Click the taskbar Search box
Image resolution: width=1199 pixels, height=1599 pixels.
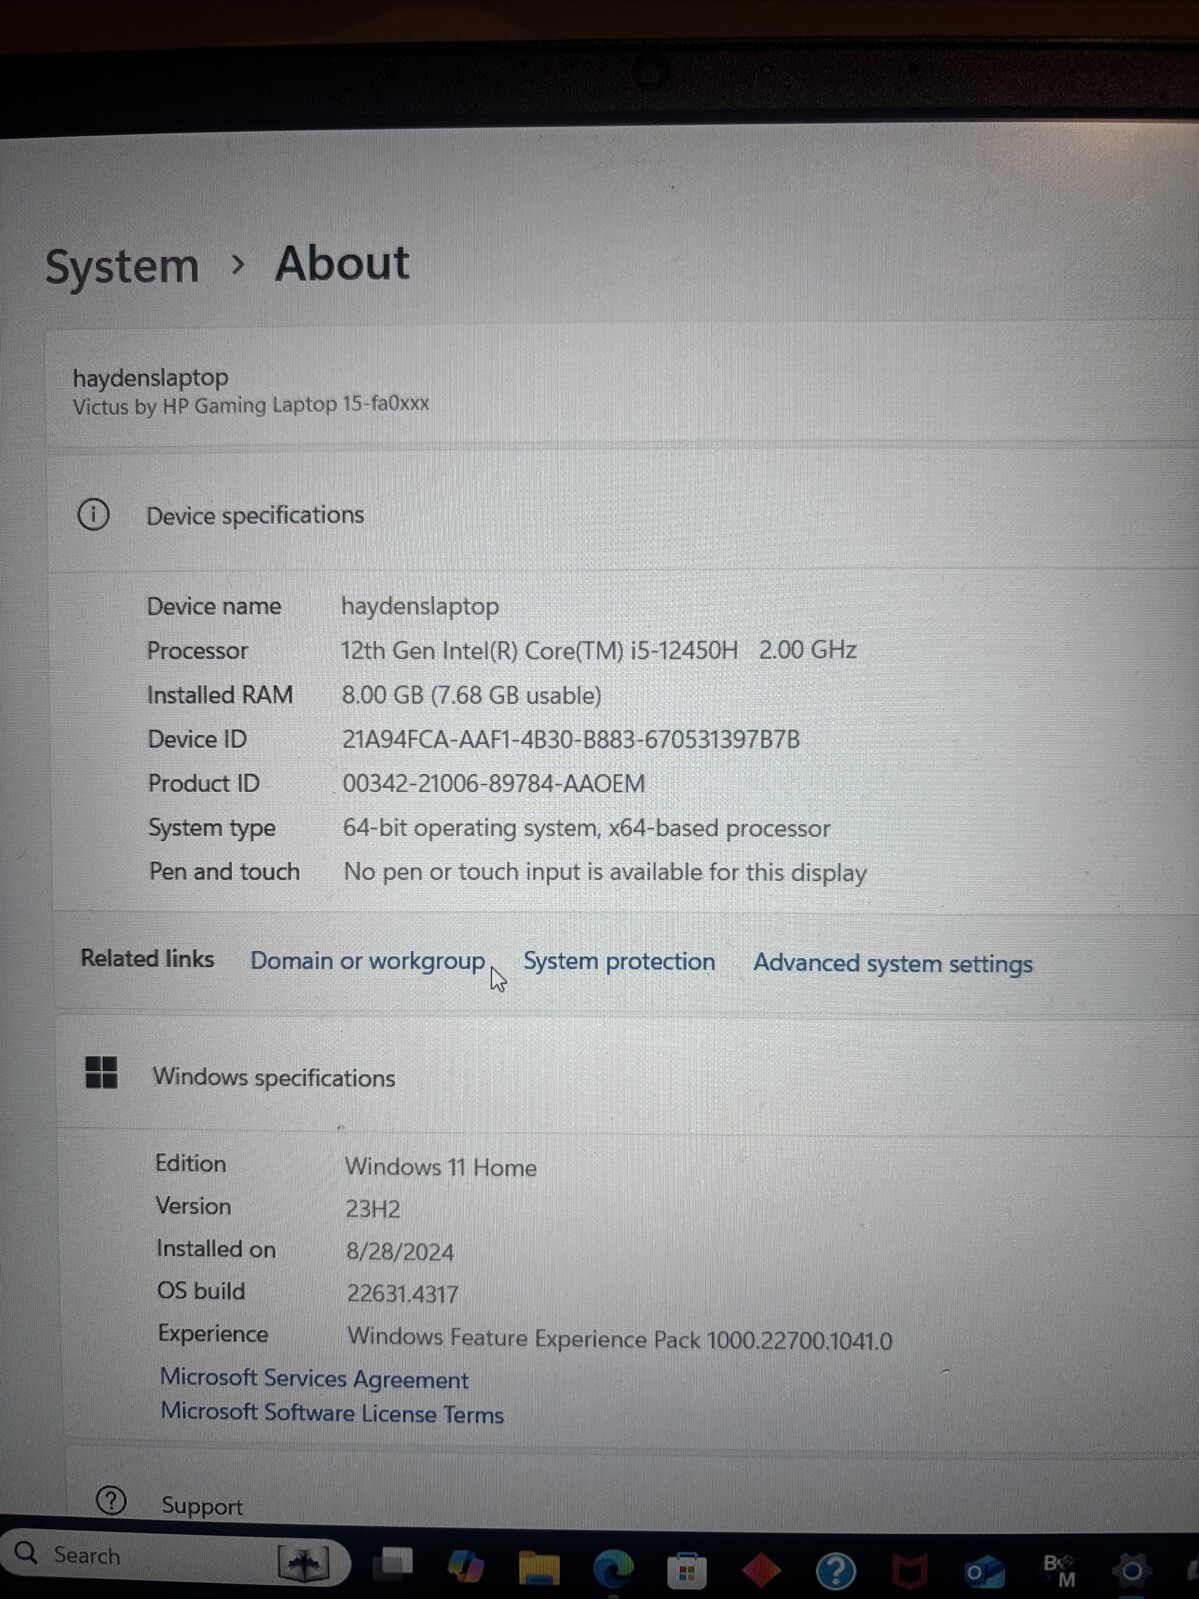coord(175,1557)
